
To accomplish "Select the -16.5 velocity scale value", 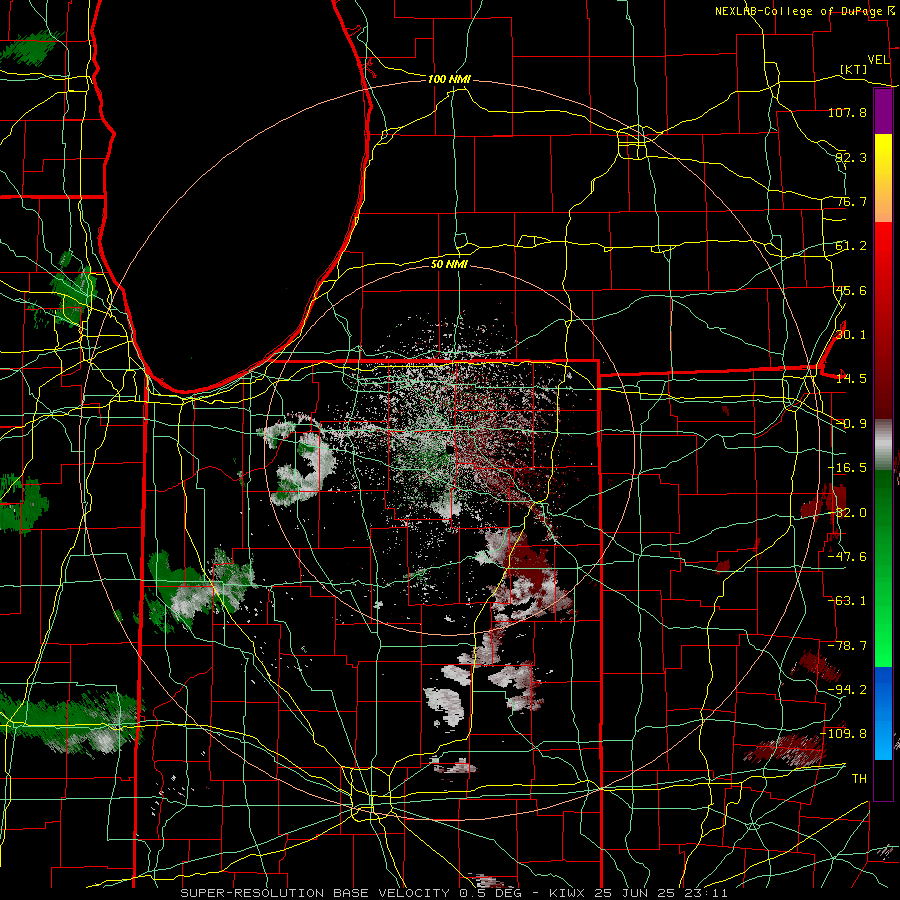I will tap(847, 468).
